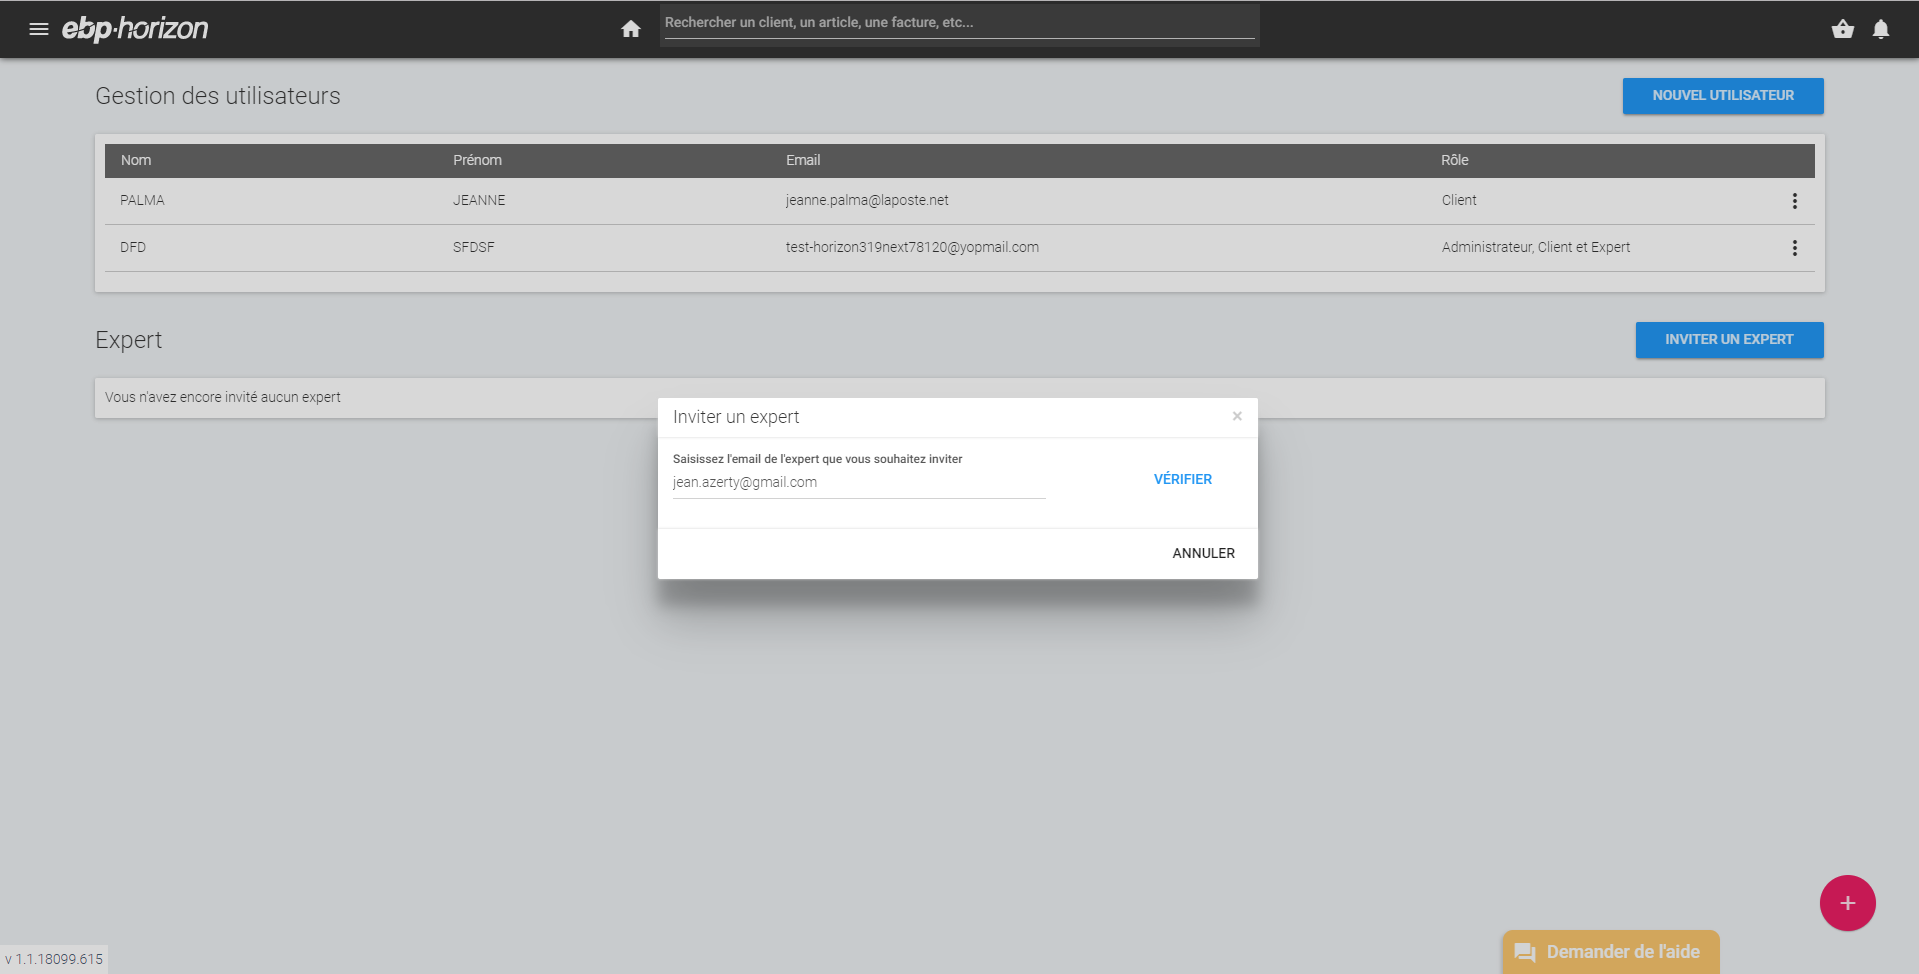
Task: Click the pink plus floating button
Action: pos(1848,903)
